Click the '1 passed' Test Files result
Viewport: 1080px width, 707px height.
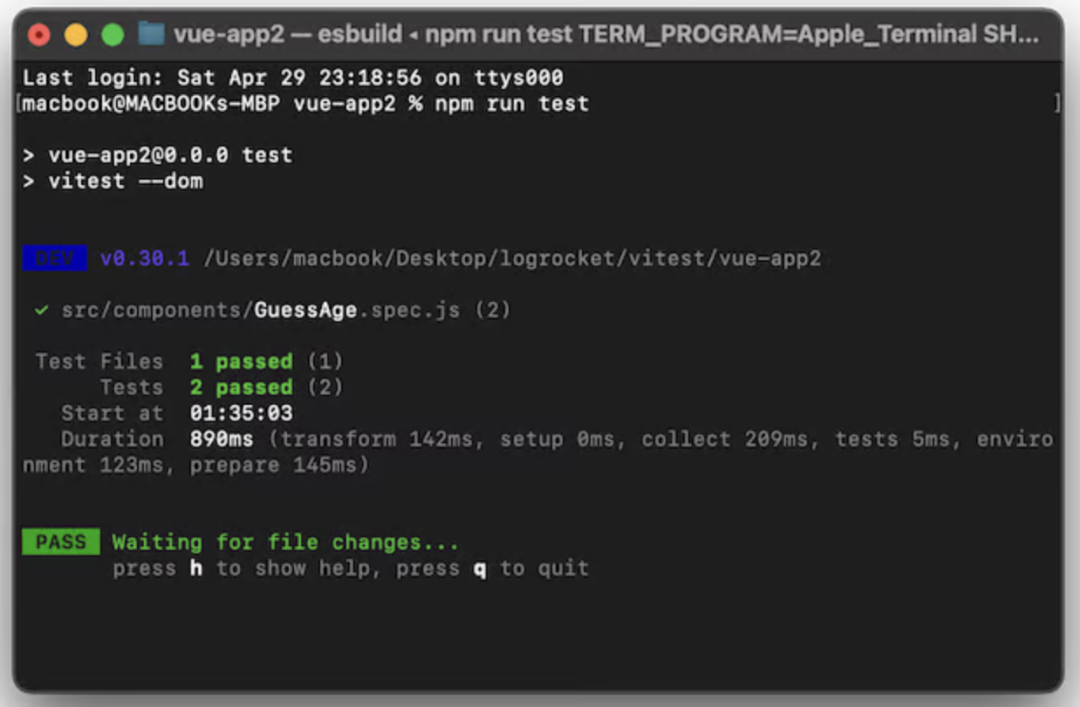point(241,361)
